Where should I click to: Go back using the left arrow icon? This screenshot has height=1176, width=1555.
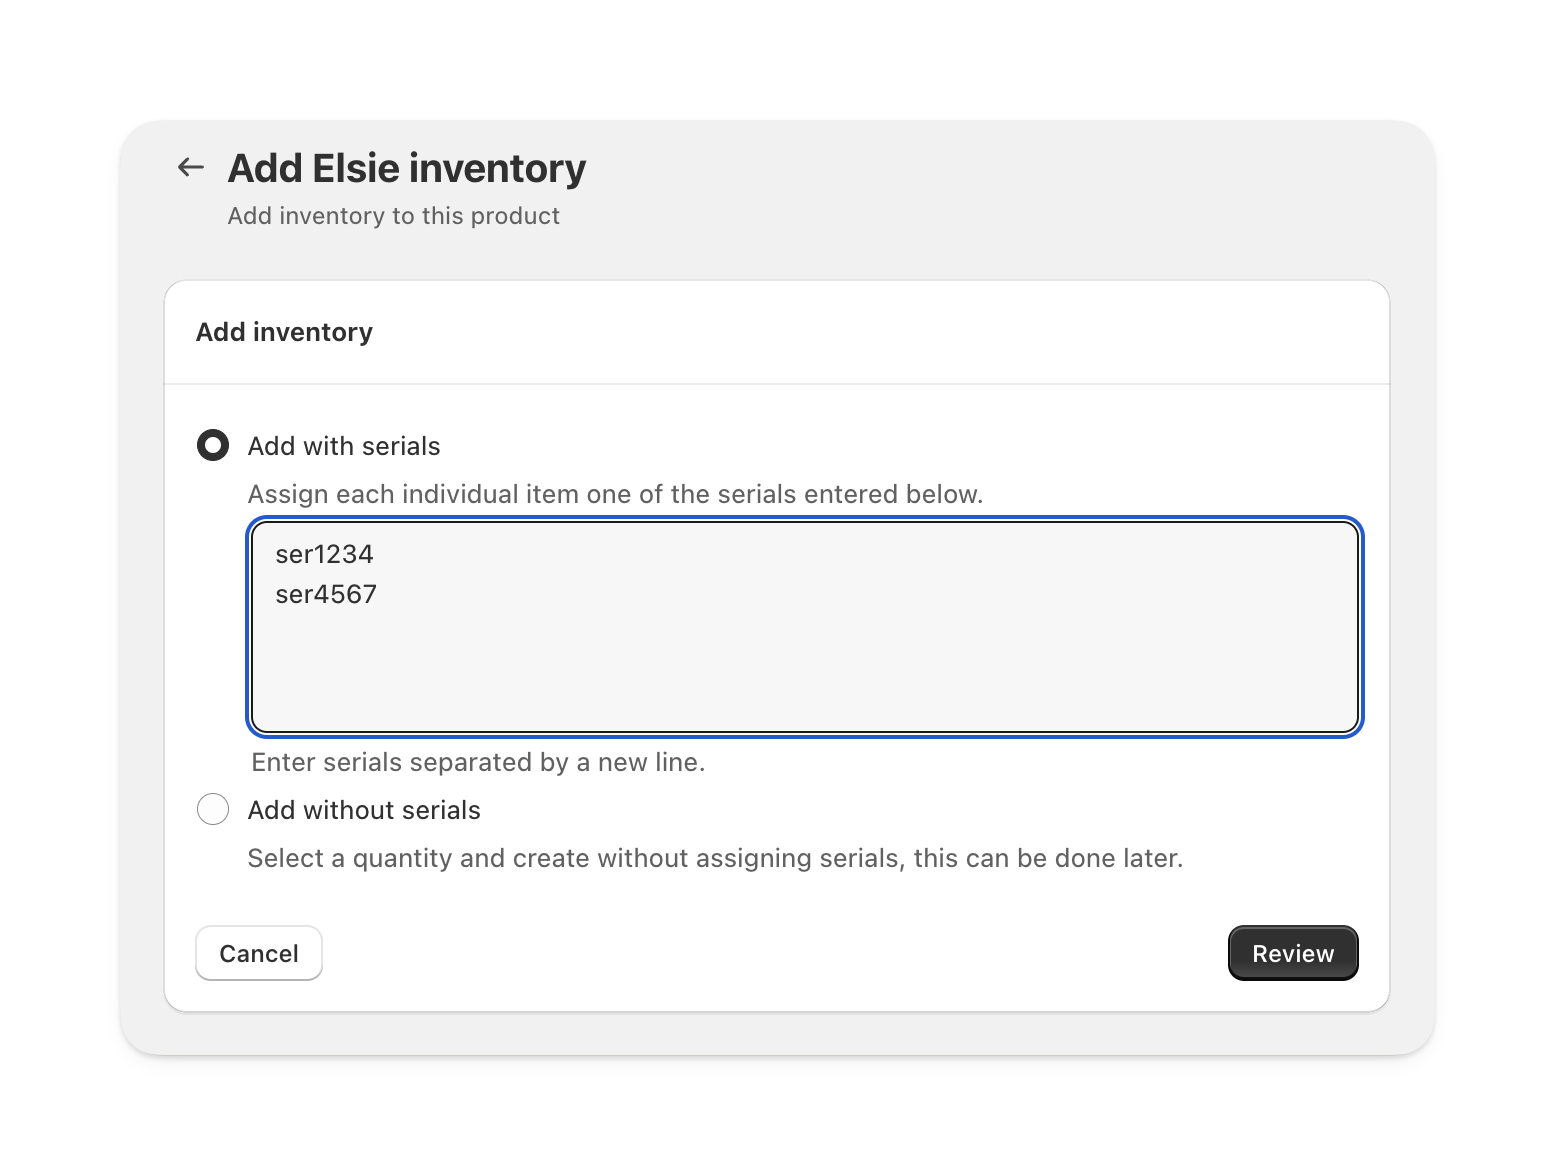coord(190,168)
